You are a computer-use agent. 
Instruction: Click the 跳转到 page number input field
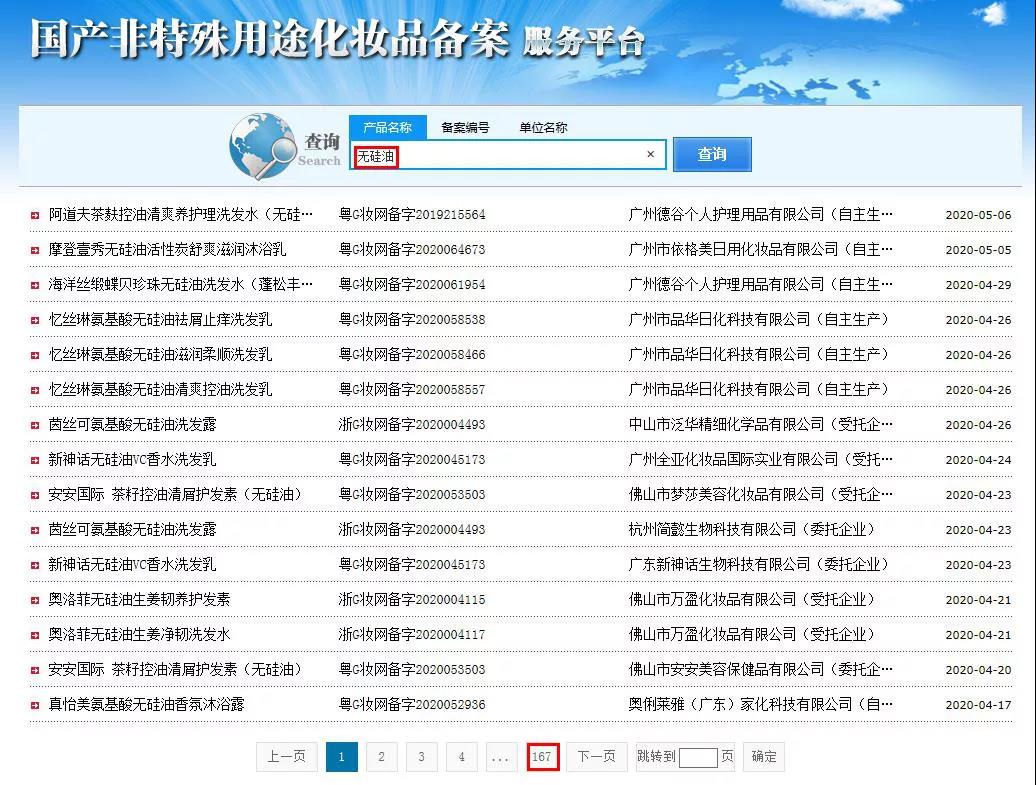tap(698, 757)
